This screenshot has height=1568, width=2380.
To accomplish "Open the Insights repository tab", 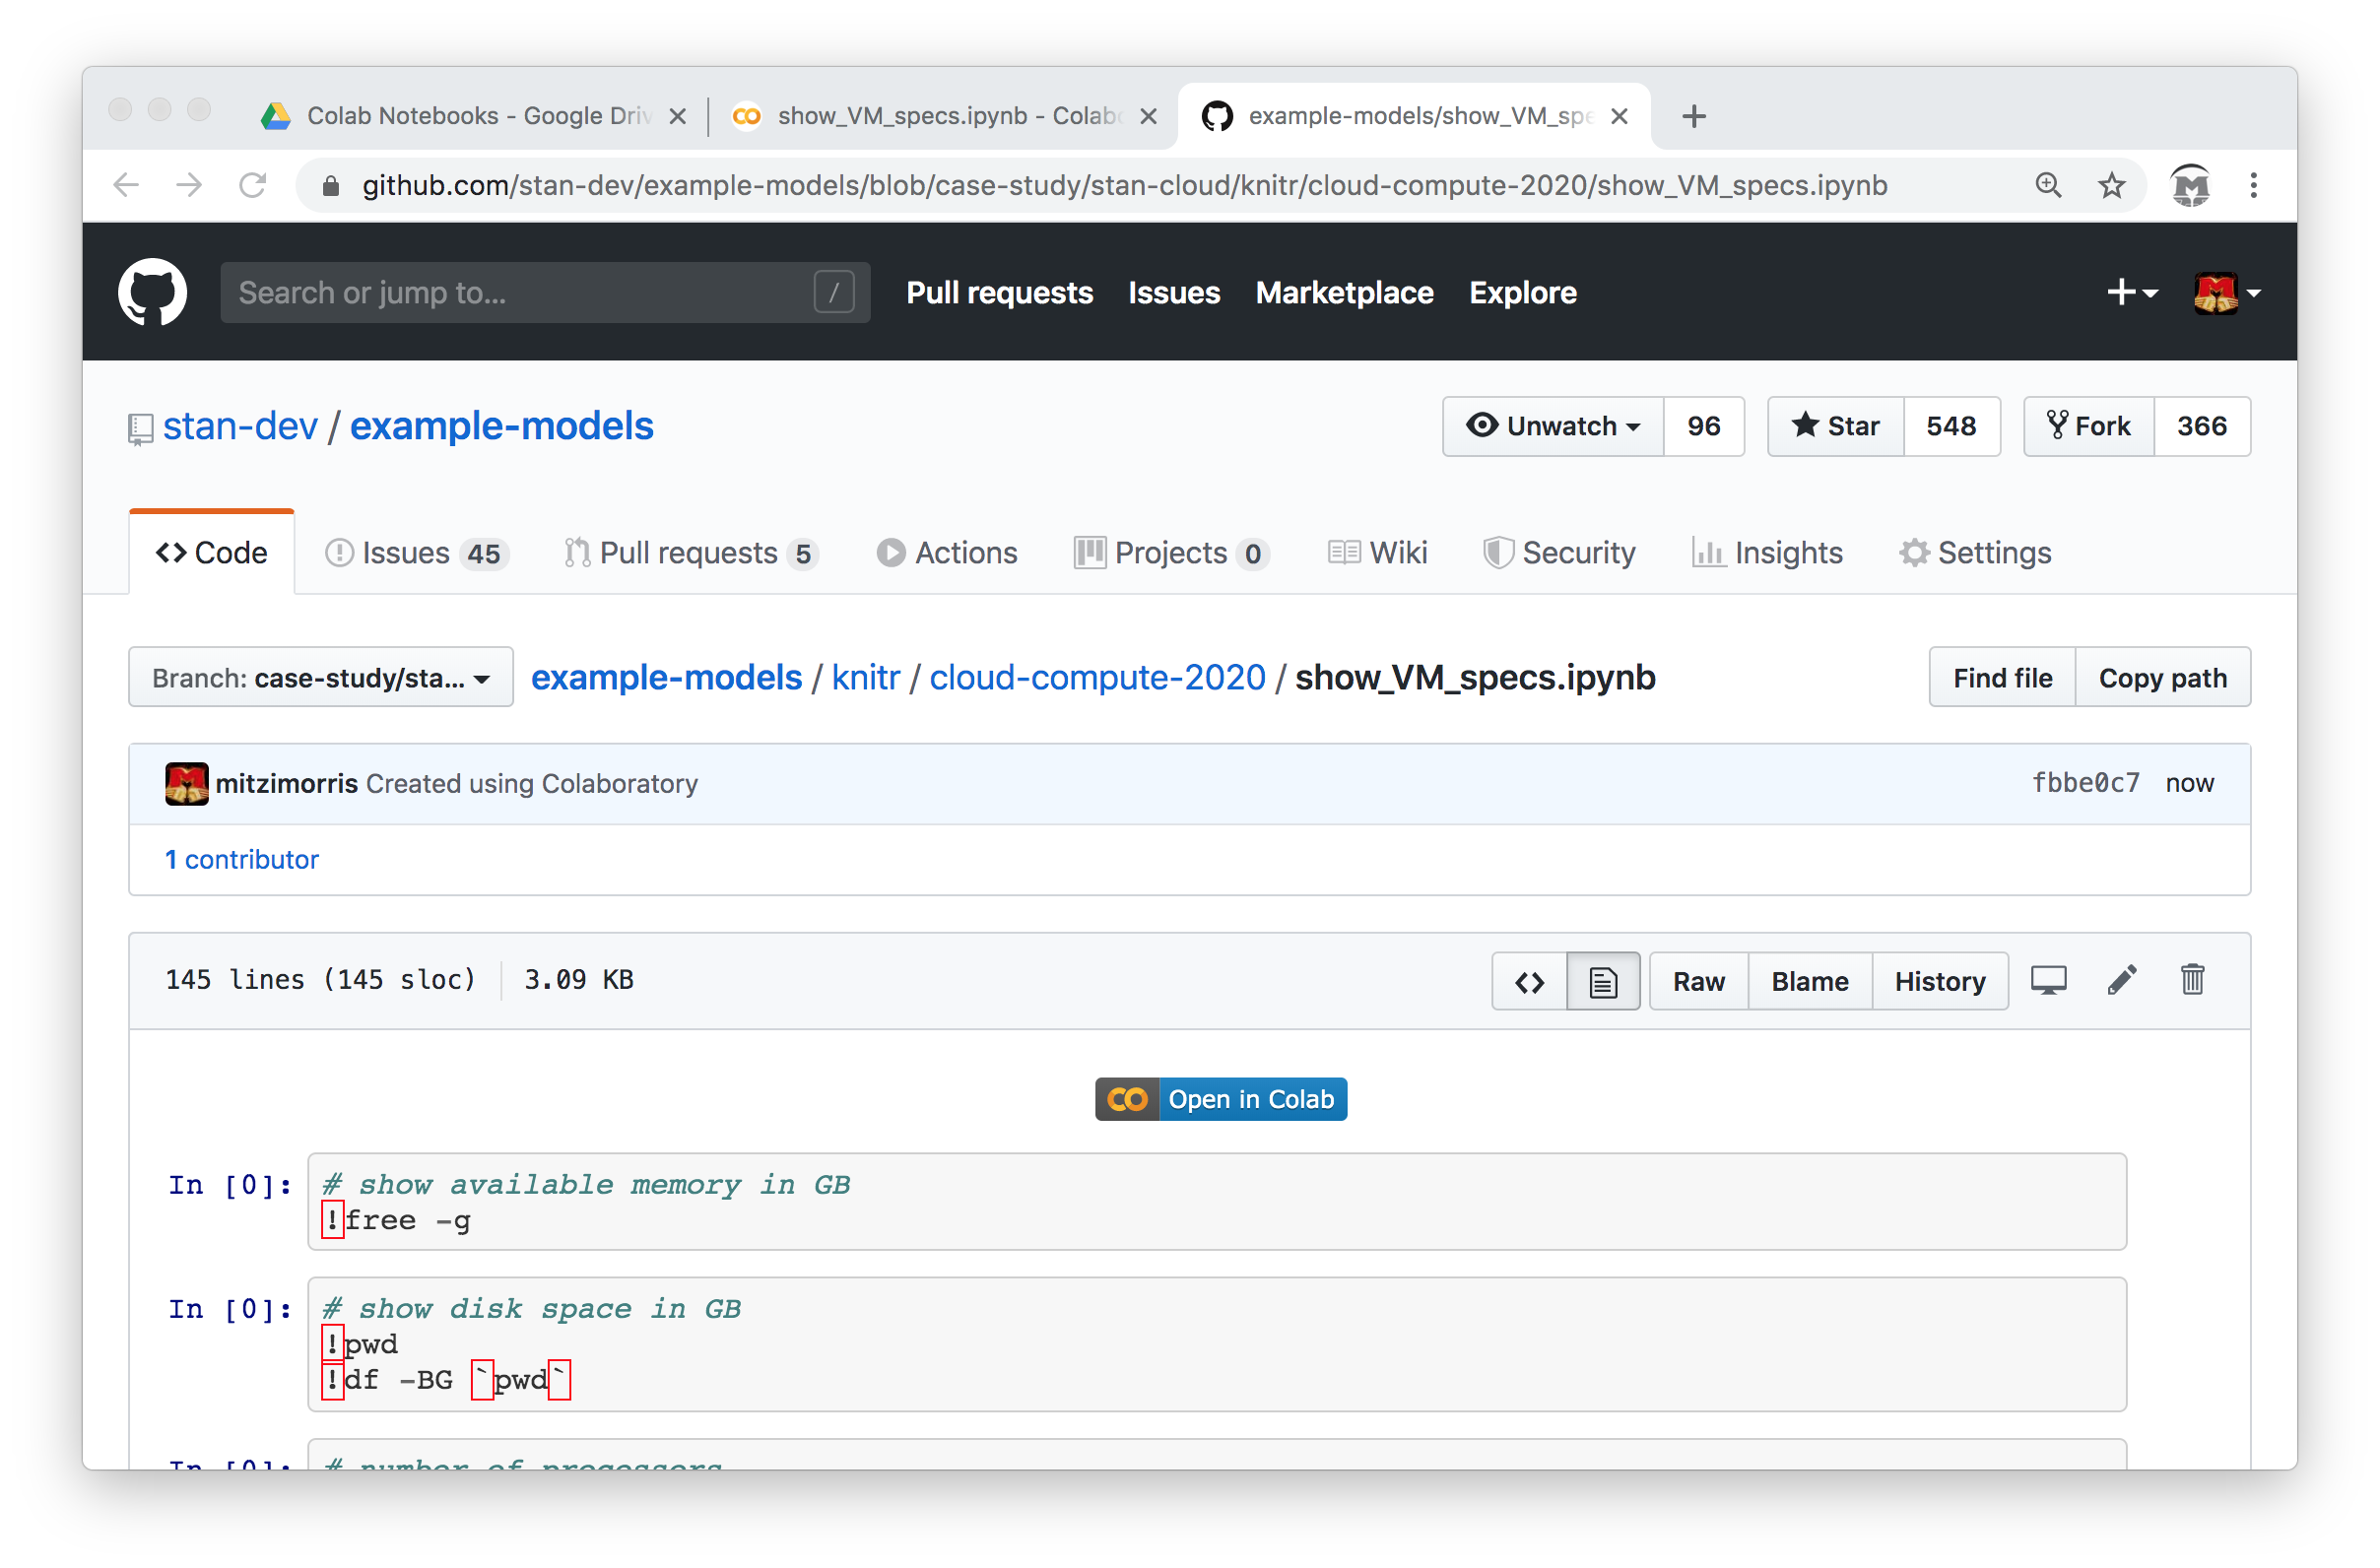I will pyautogui.click(x=1767, y=553).
